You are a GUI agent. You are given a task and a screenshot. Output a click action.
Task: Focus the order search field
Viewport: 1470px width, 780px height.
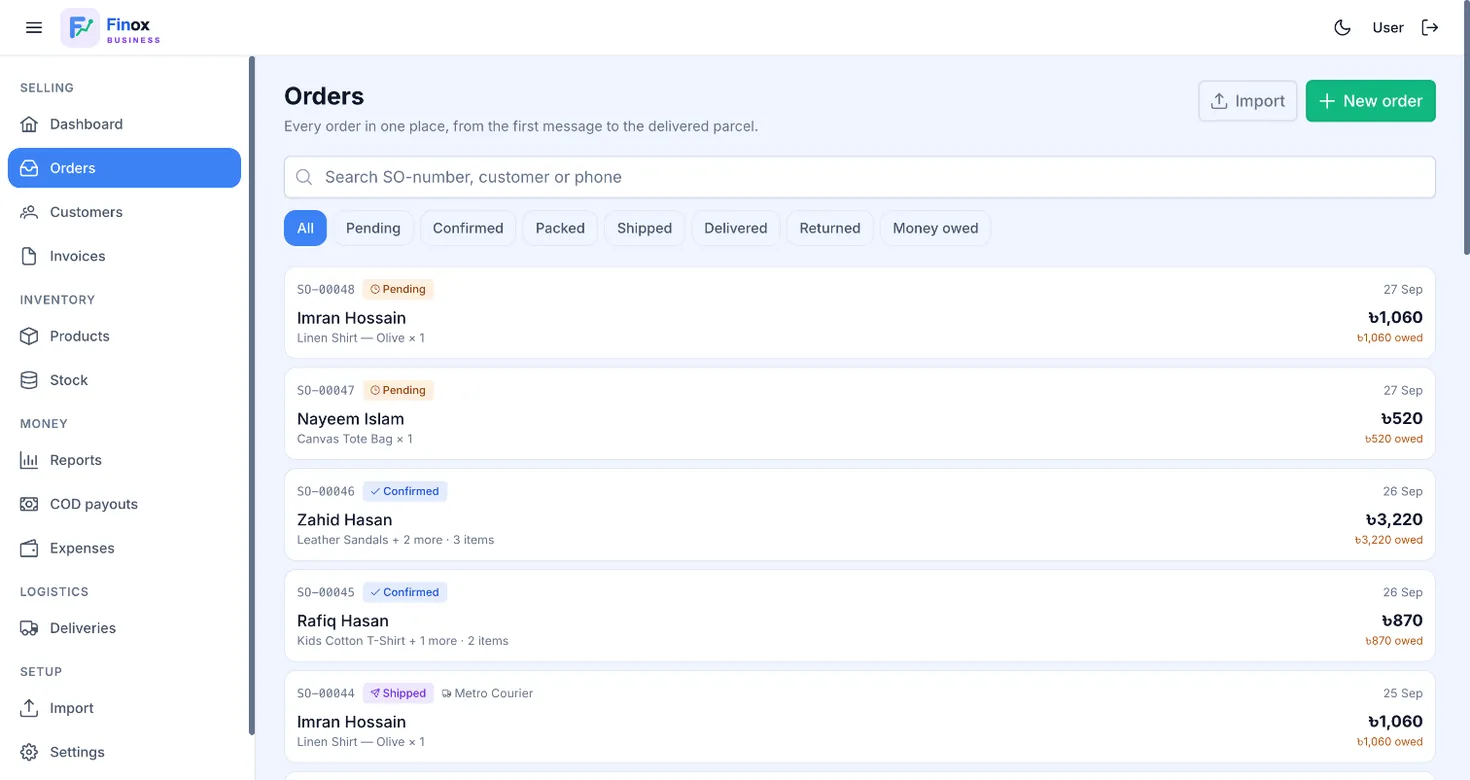(860, 177)
